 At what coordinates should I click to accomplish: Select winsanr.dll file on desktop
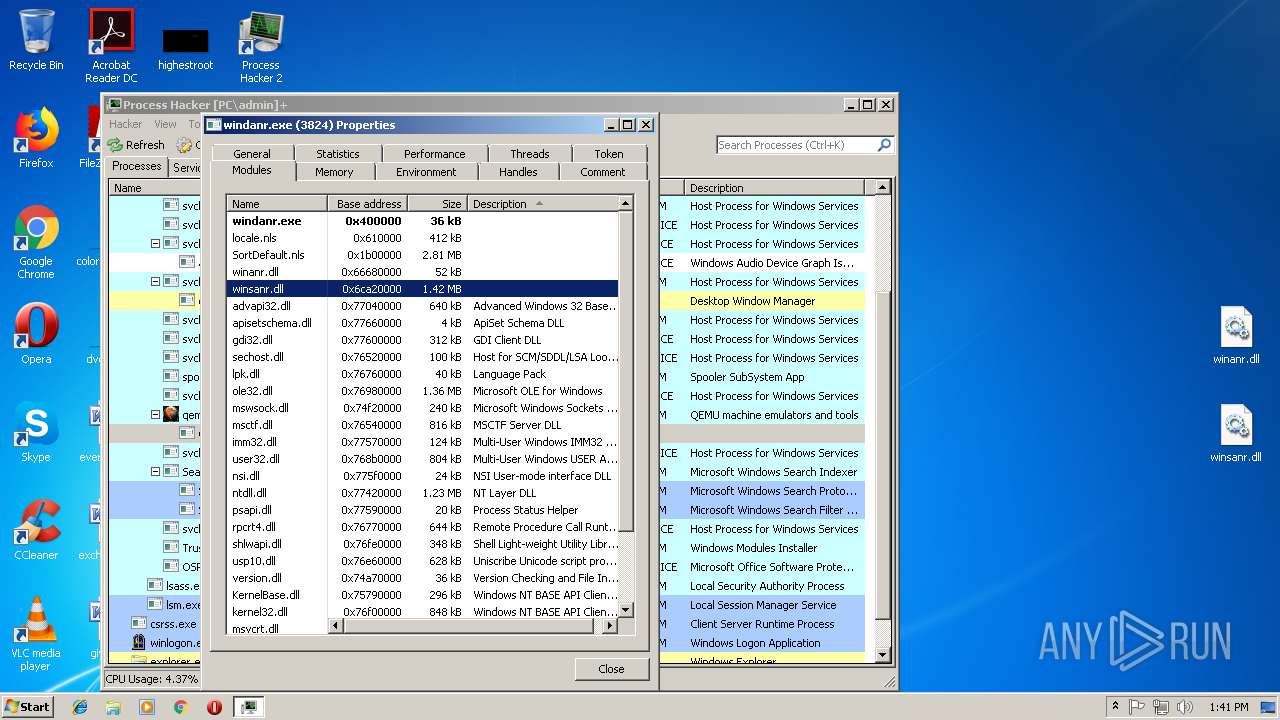pos(1236,434)
